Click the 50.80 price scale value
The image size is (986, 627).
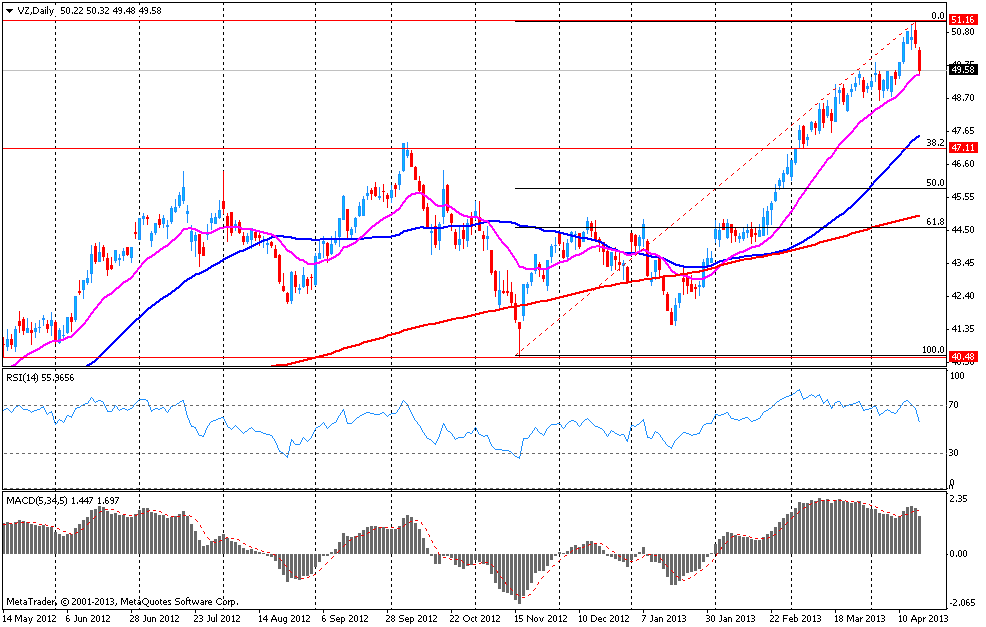tap(963, 31)
